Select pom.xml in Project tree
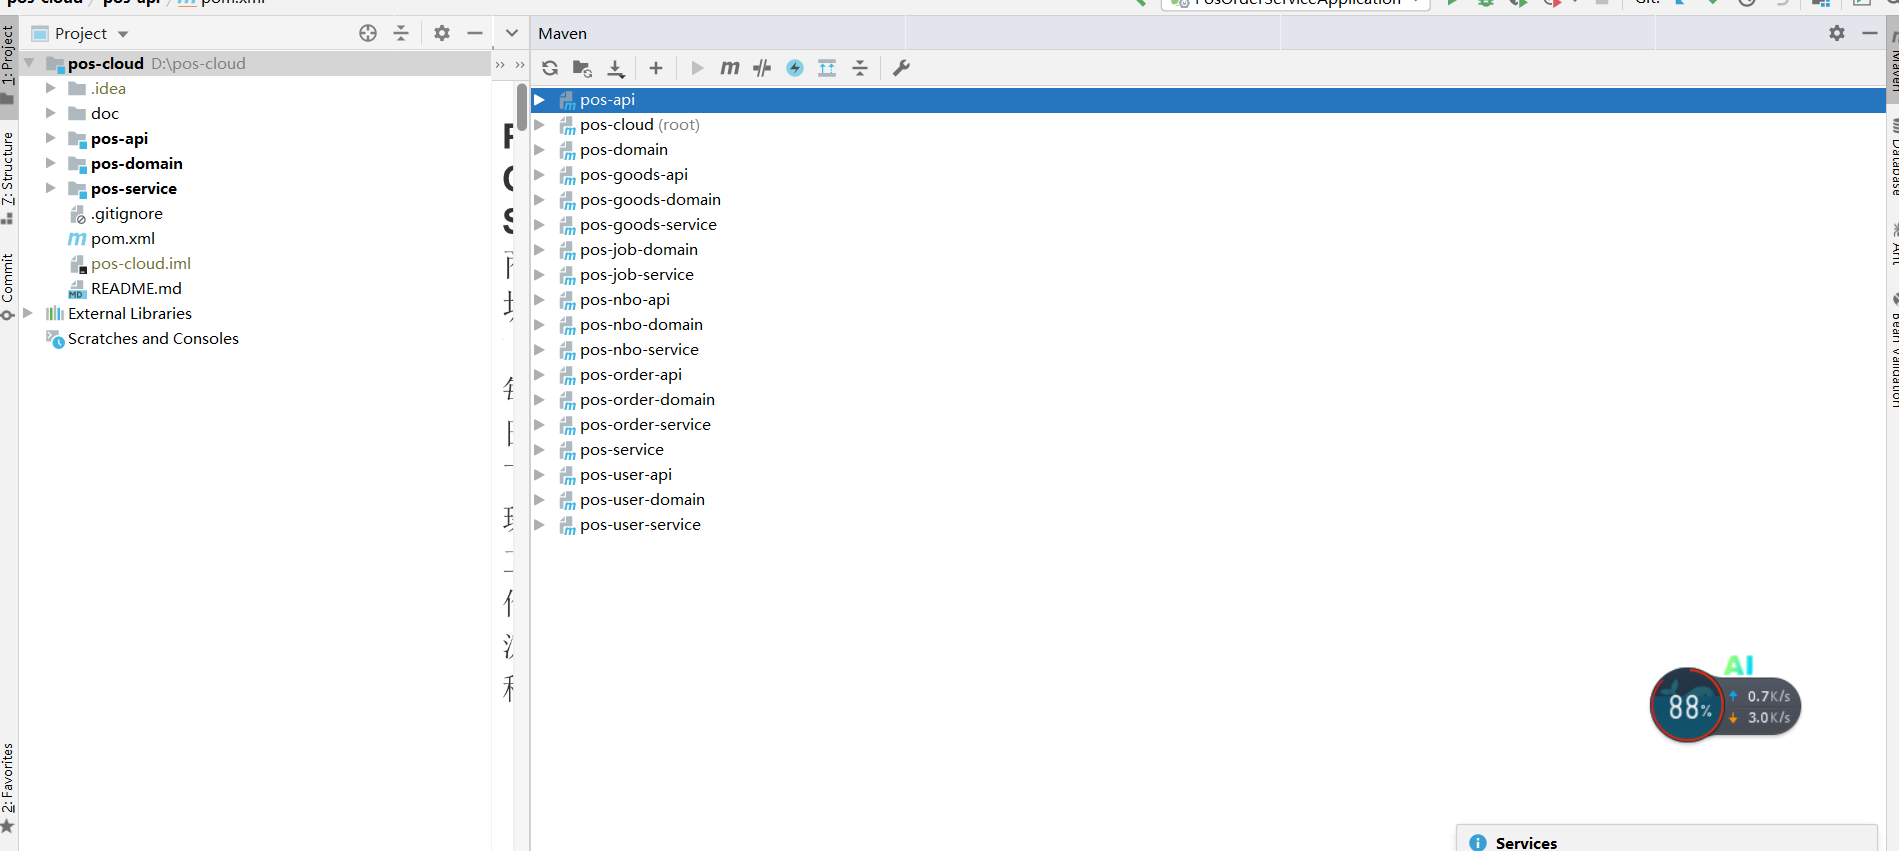The image size is (1899, 851). (x=123, y=238)
